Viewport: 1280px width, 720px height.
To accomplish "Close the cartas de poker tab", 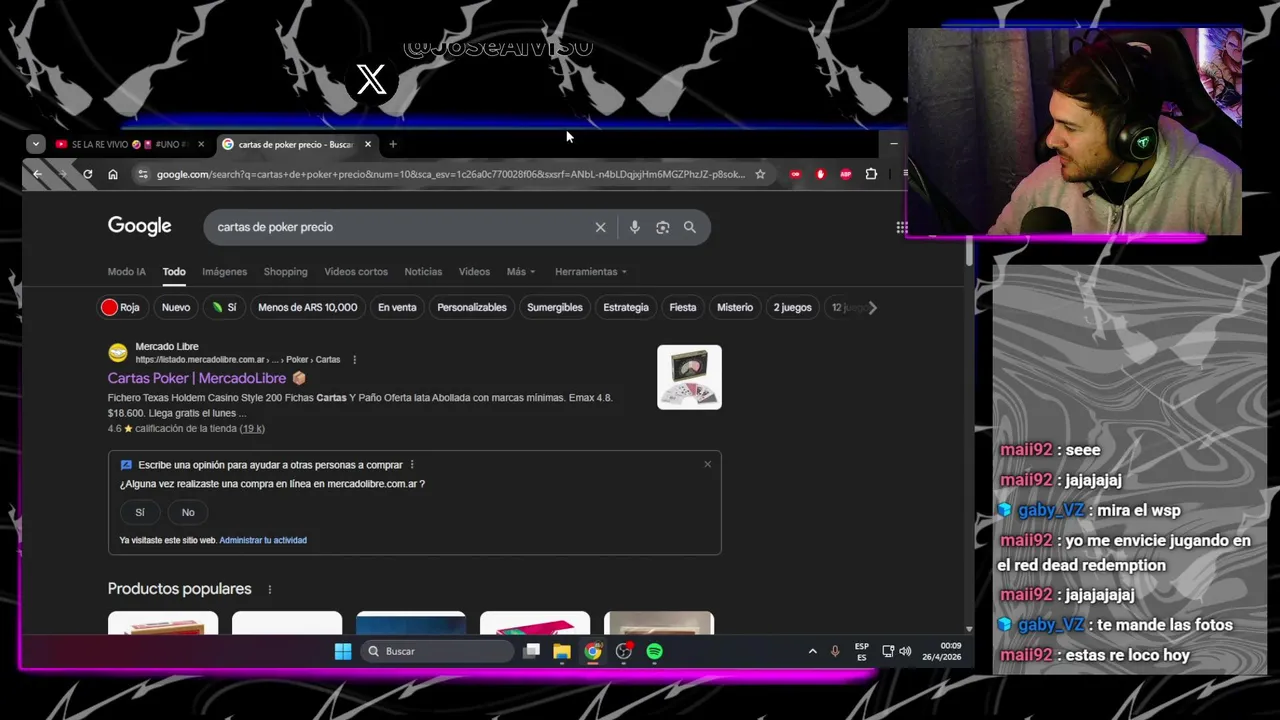I will click(x=368, y=144).
